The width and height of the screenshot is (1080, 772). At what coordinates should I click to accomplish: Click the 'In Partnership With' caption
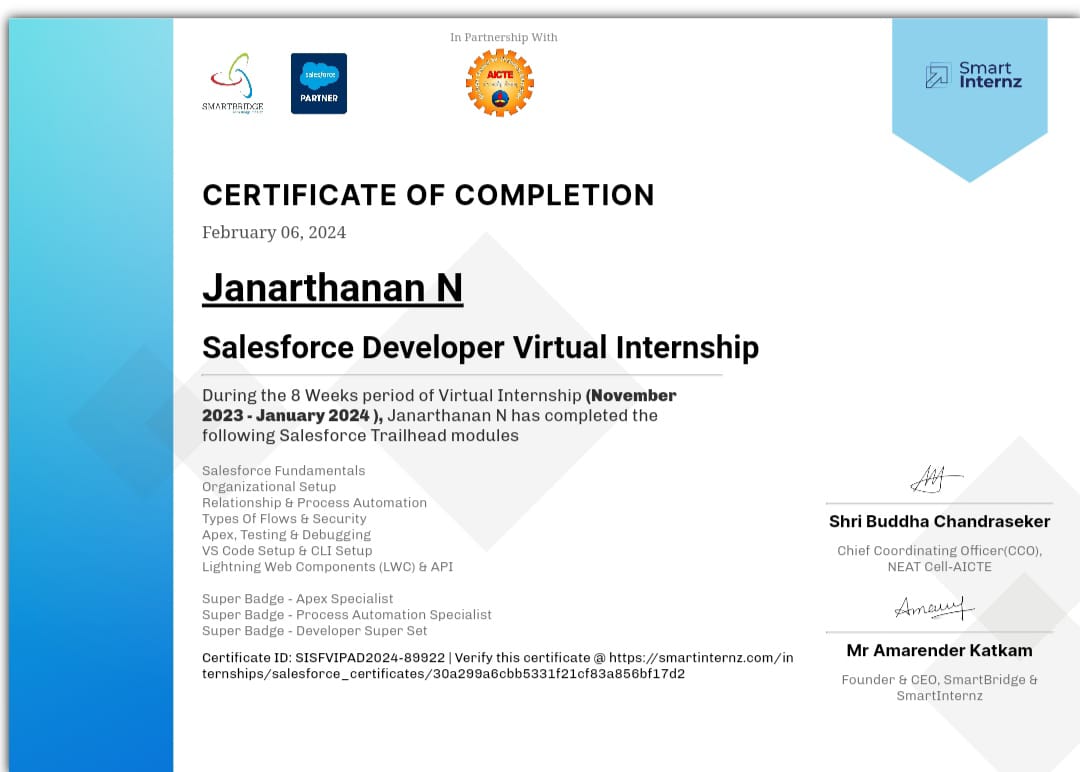coord(503,37)
